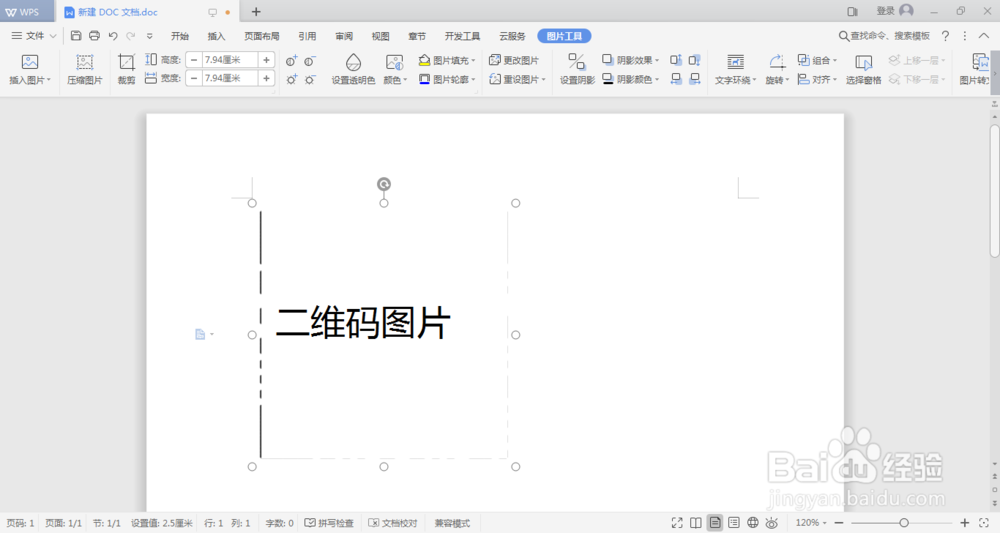The height and width of the screenshot is (533, 1000).
Task: Toggle eye protection mode icon
Action: tap(772, 523)
